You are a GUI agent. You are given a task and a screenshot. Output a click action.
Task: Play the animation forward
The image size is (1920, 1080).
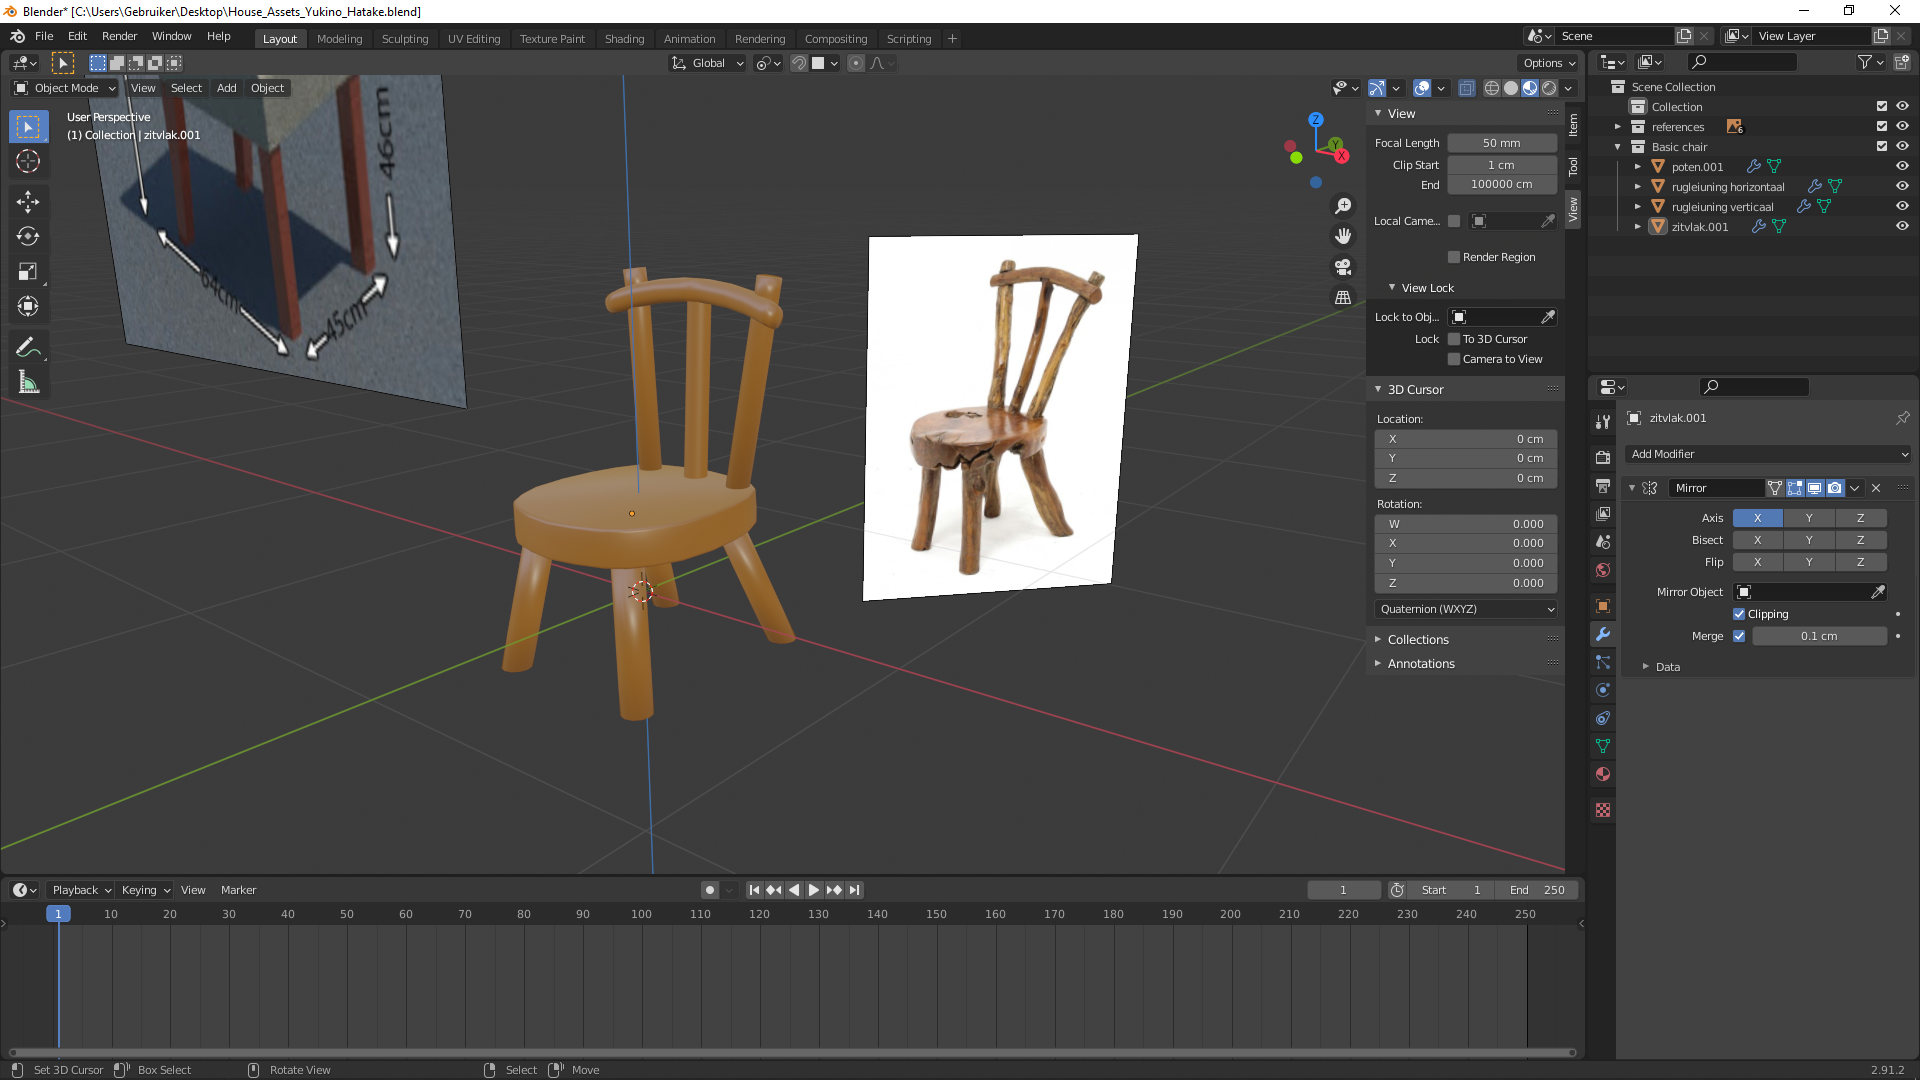coord(814,890)
